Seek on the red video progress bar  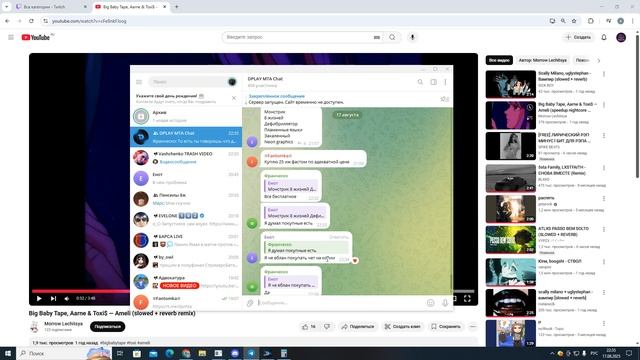click(81, 291)
